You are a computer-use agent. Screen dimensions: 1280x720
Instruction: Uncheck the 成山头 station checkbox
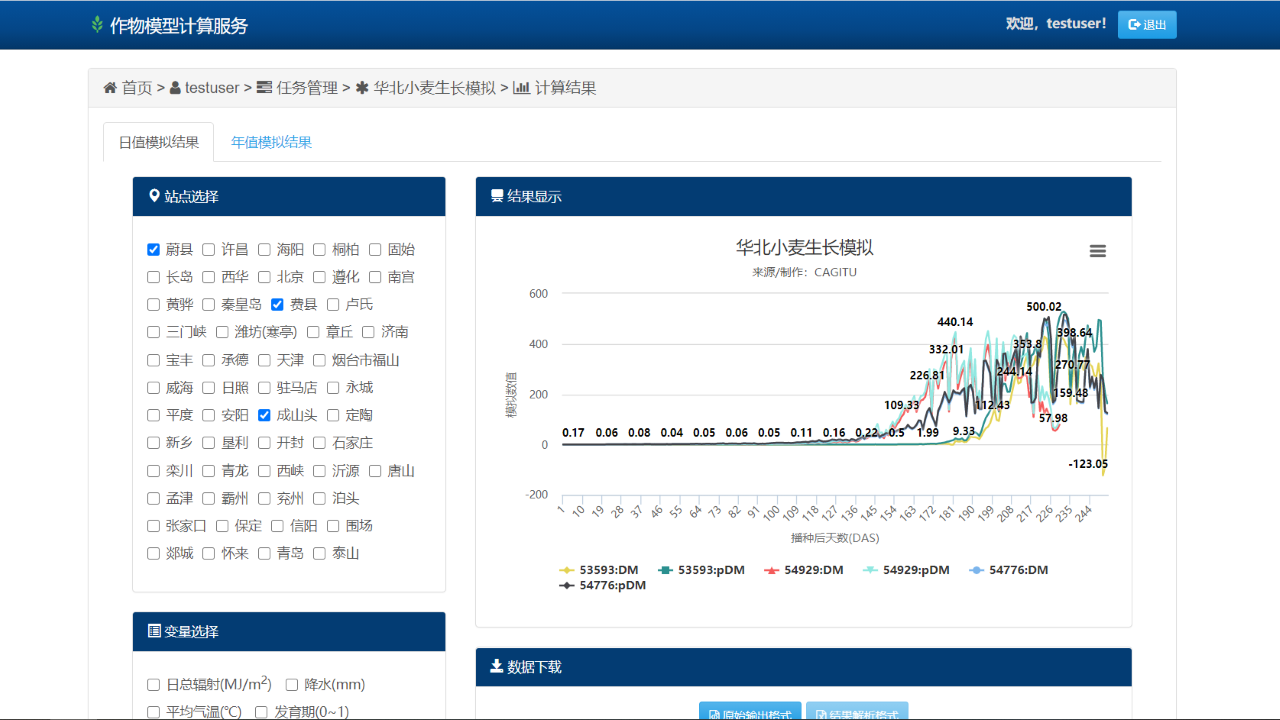pyautogui.click(x=264, y=415)
